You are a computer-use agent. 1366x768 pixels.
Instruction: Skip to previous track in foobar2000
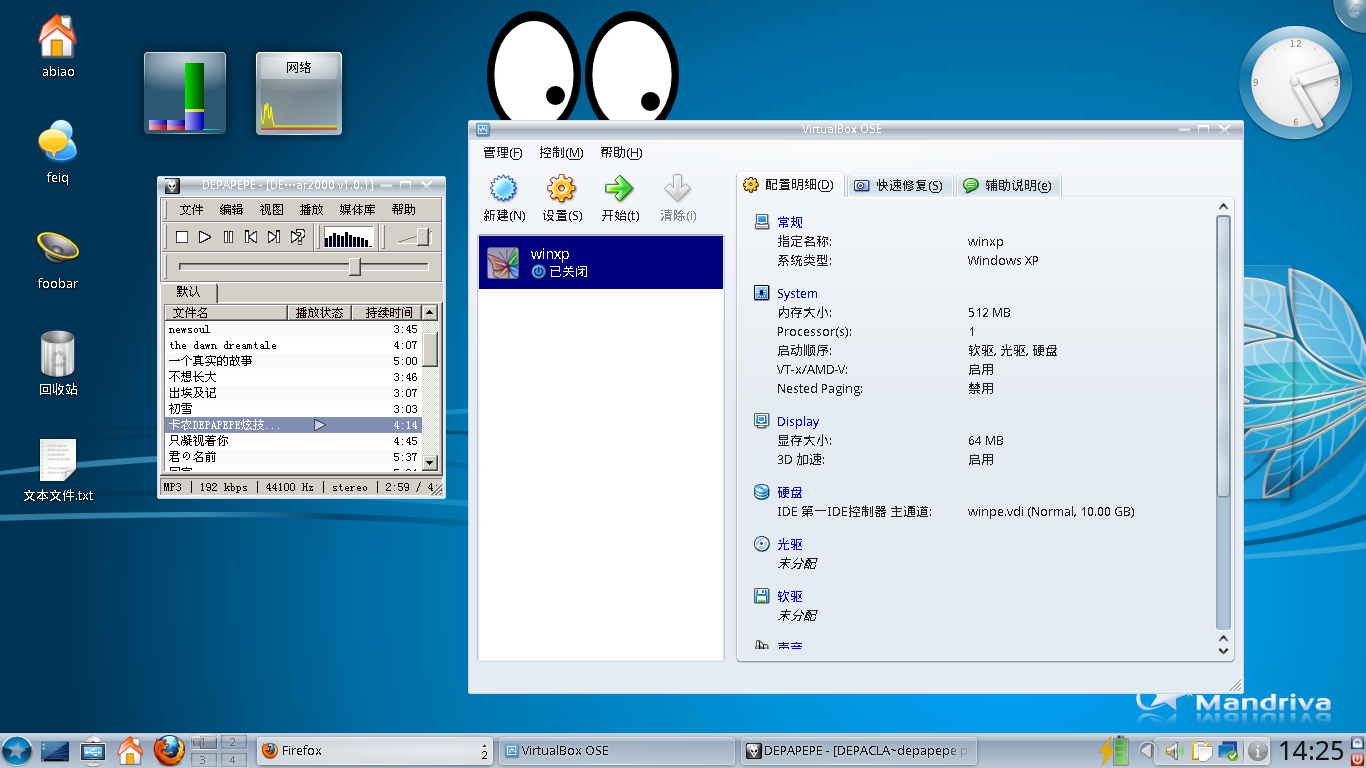251,237
